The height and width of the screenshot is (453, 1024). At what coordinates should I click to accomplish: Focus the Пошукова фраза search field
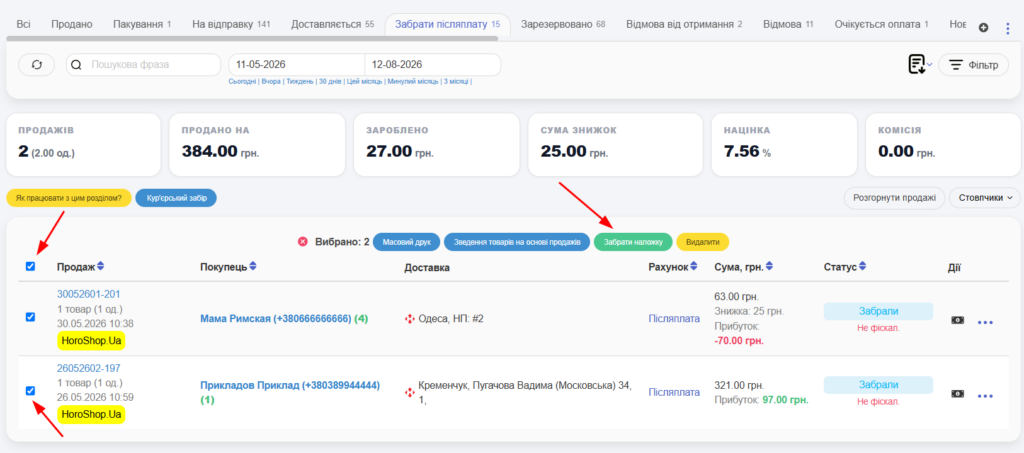pyautogui.click(x=144, y=65)
